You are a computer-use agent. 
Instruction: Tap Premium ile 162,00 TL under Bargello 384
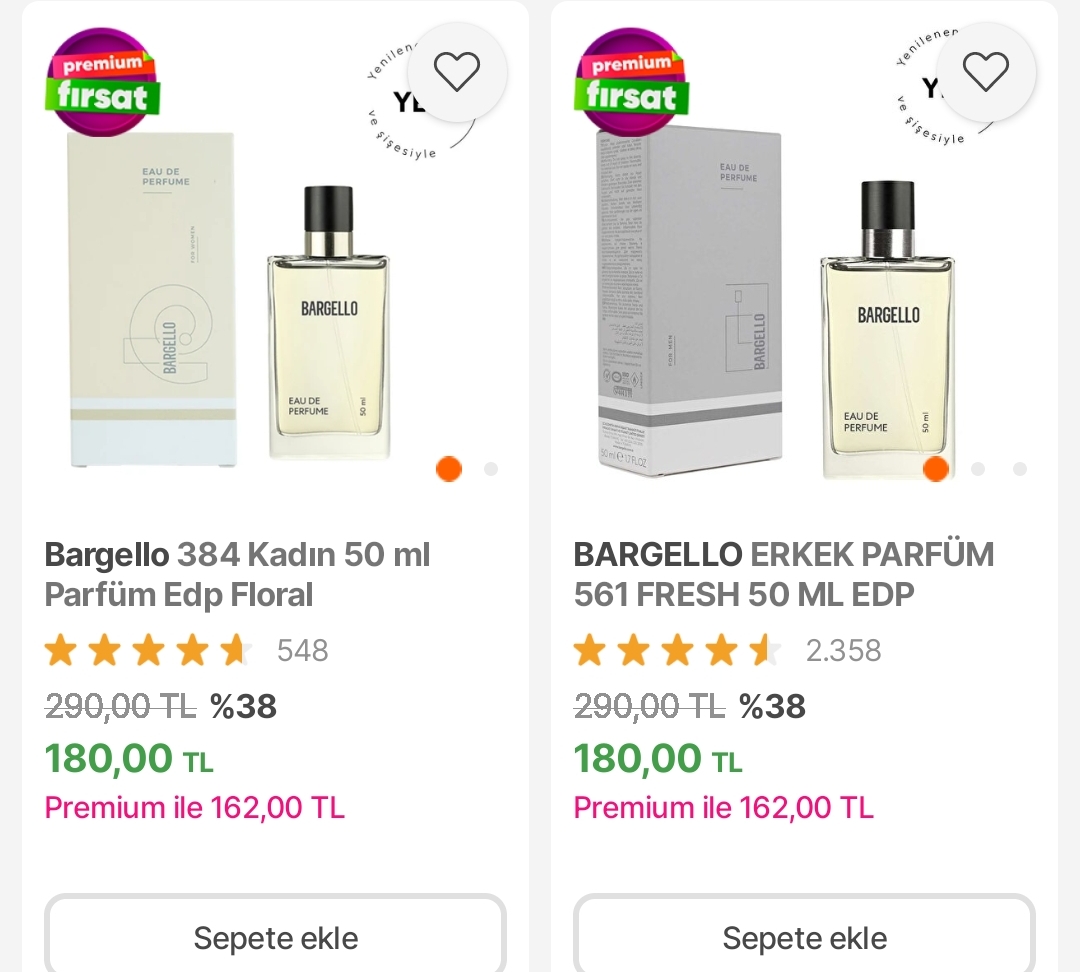click(195, 808)
